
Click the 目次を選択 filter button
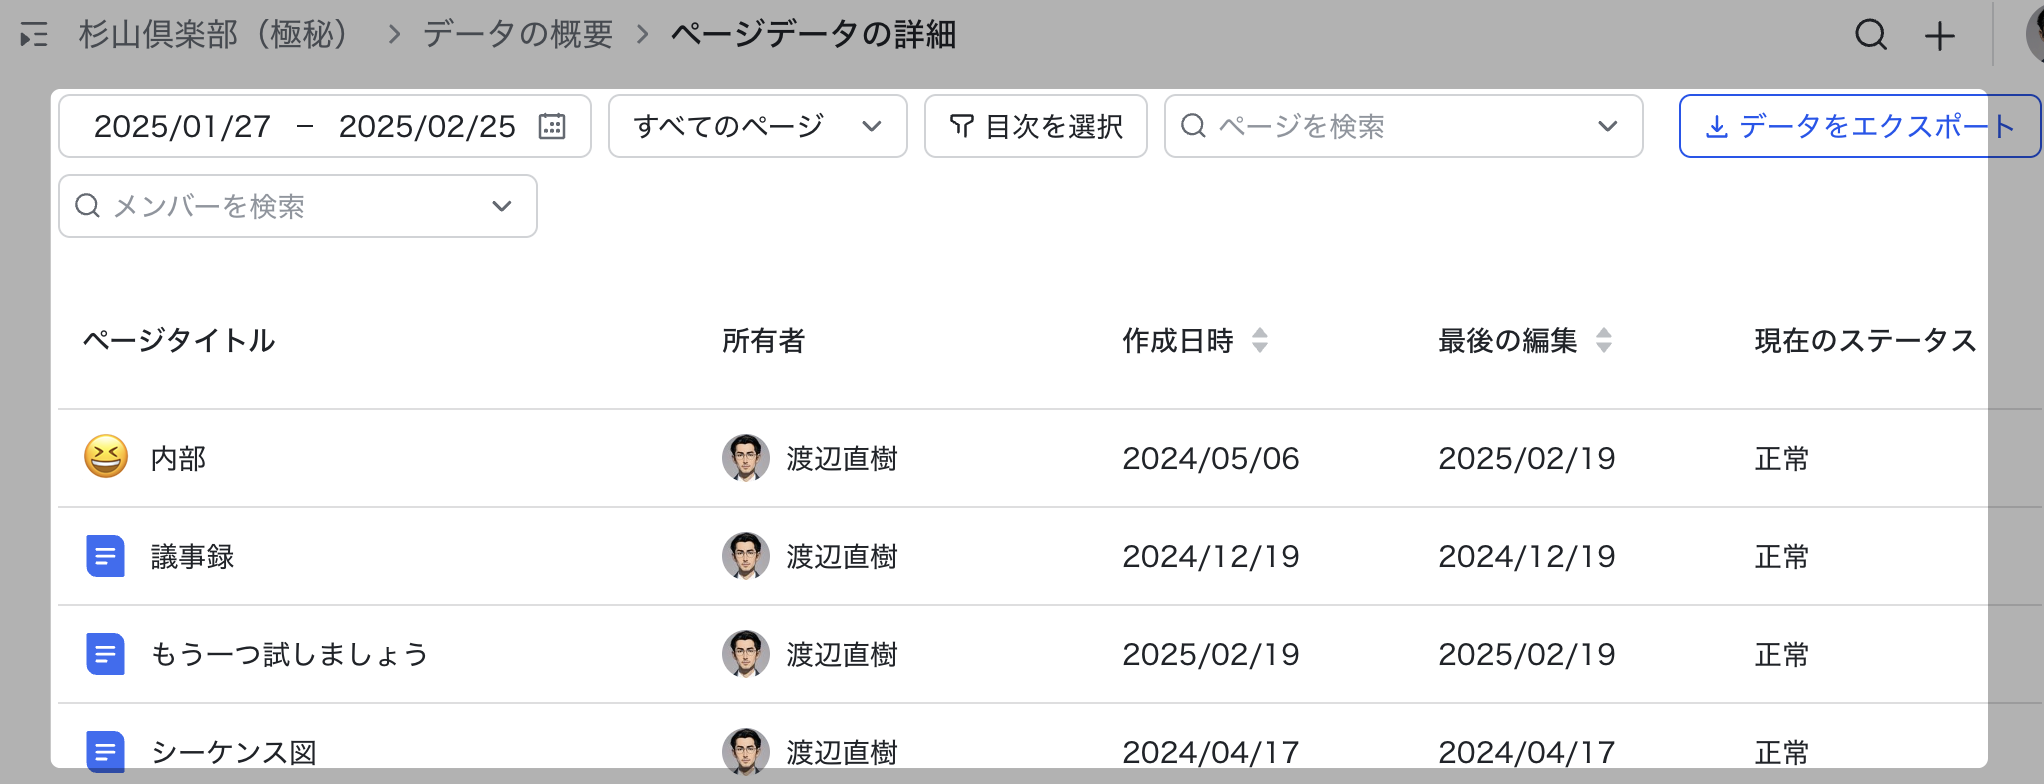pos(1035,126)
